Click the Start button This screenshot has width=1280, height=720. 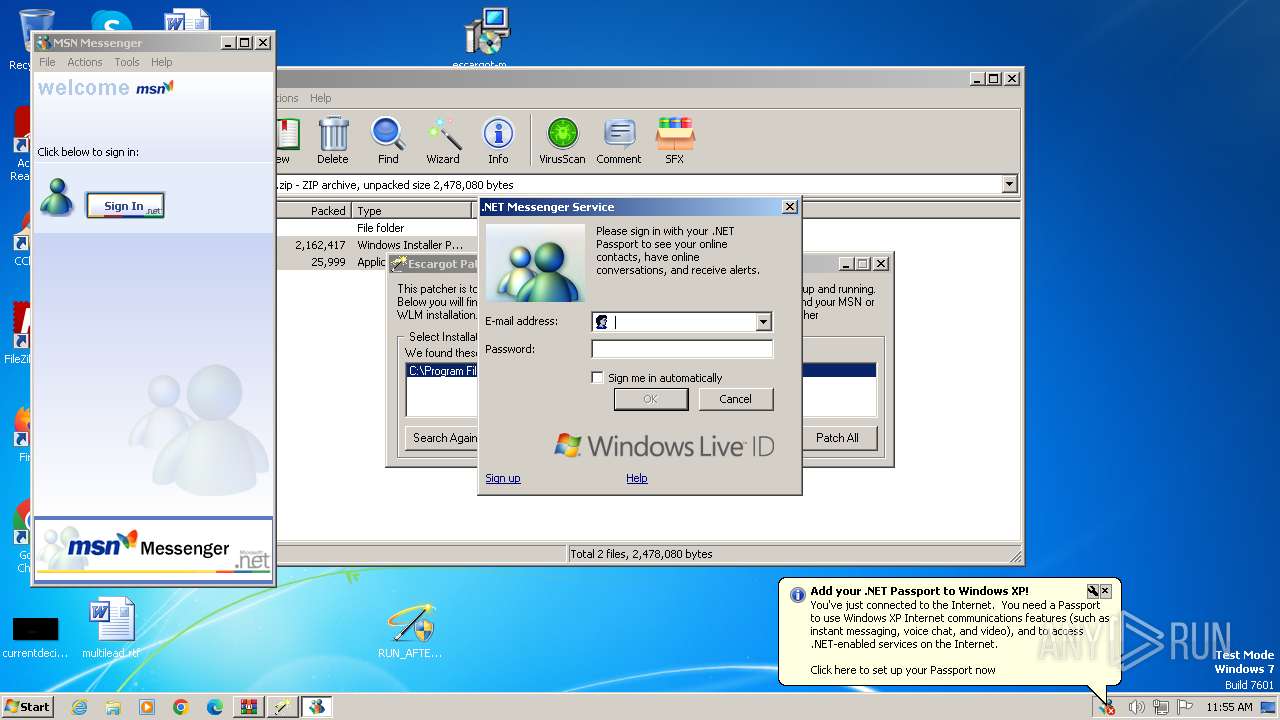tap(28, 707)
